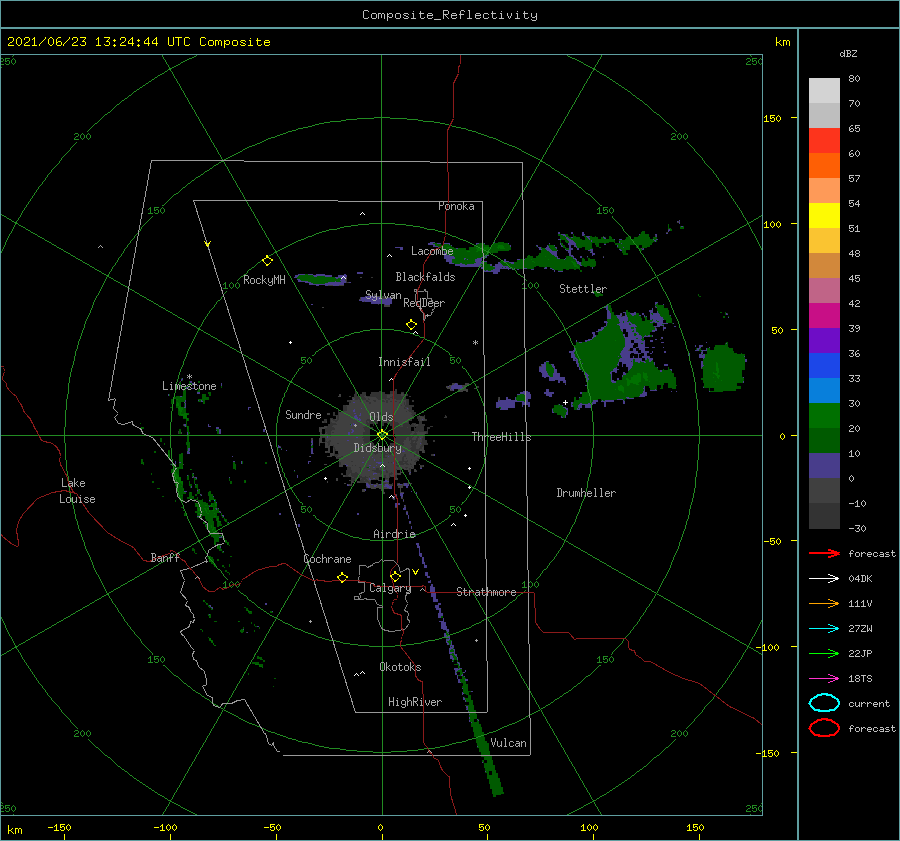
Task: Click the -150 tick on bottom axis
Action: pyautogui.click(x=59, y=827)
